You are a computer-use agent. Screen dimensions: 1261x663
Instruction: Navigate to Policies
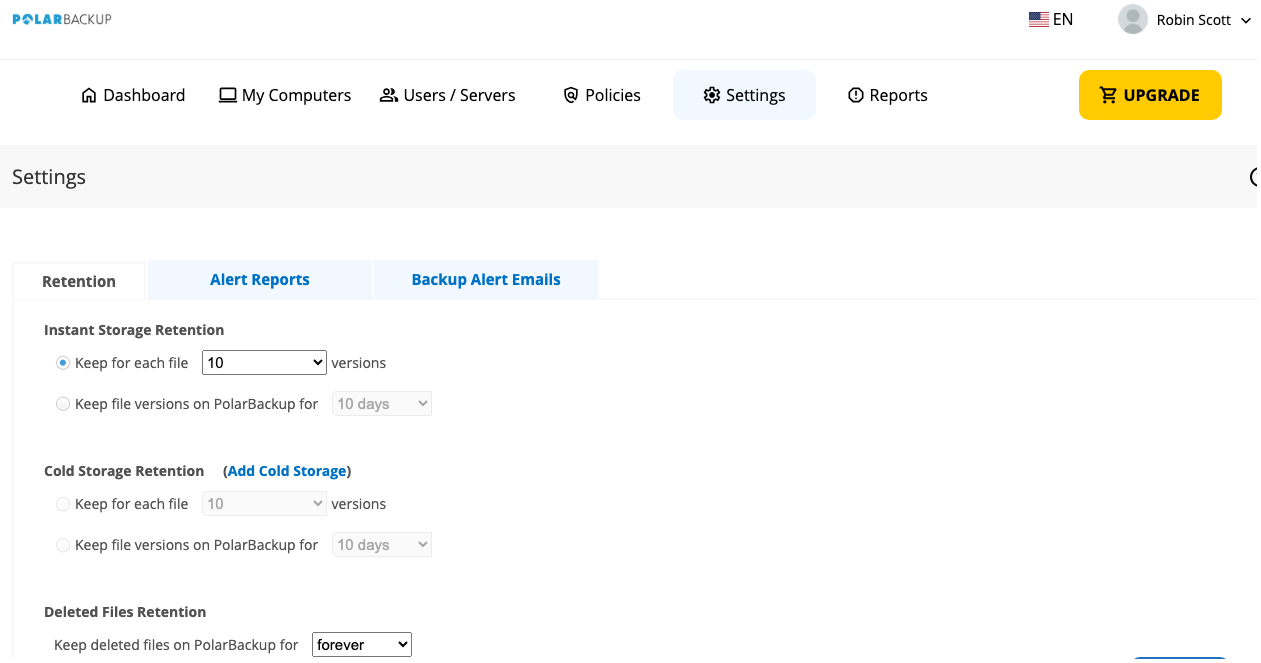pos(602,96)
